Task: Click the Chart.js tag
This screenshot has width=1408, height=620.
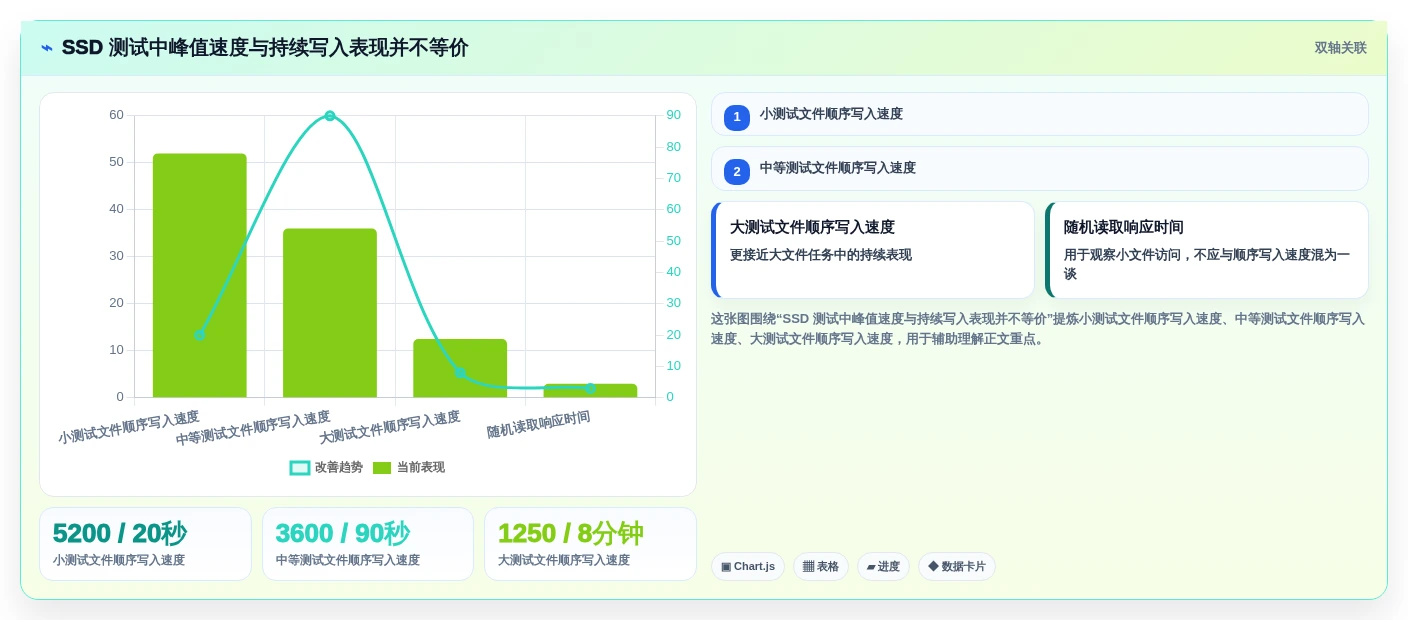Action: pyautogui.click(x=748, y=566)
